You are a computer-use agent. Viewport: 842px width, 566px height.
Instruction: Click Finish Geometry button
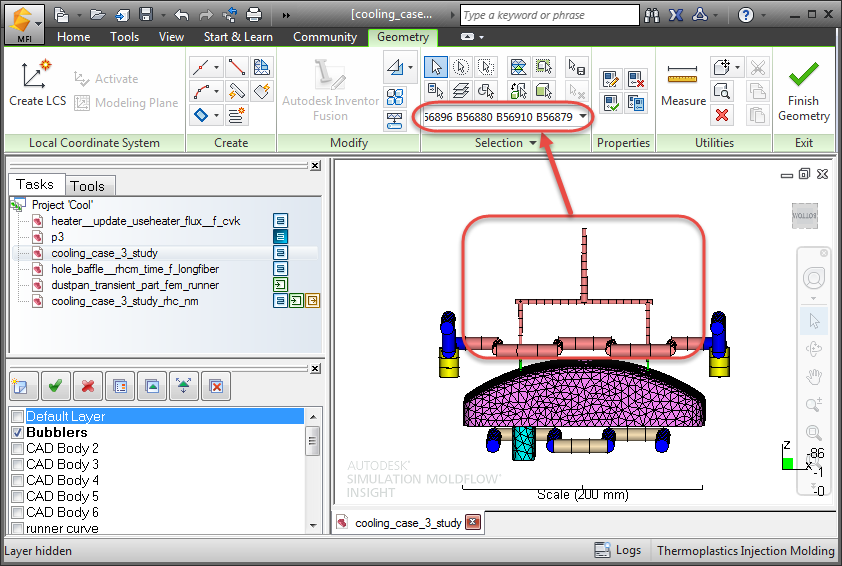(803, 92)
